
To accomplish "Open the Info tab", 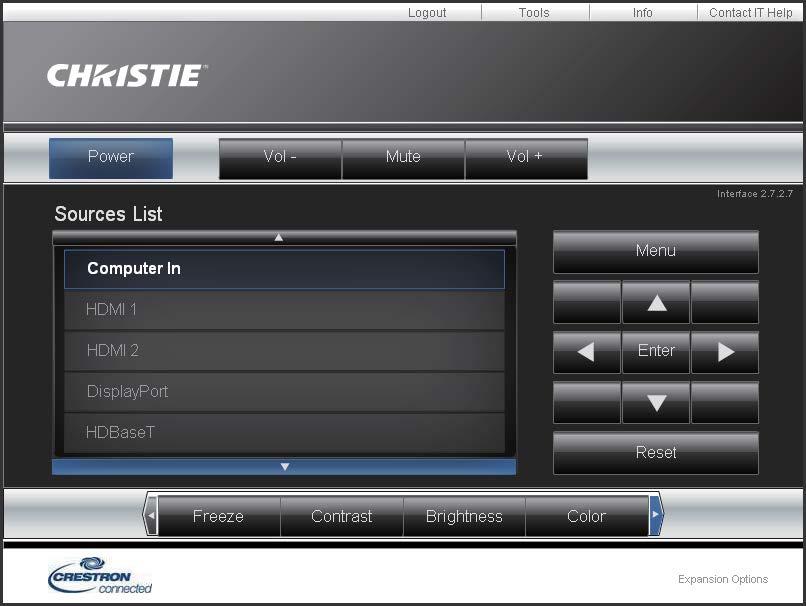I will tap(643, 12).
